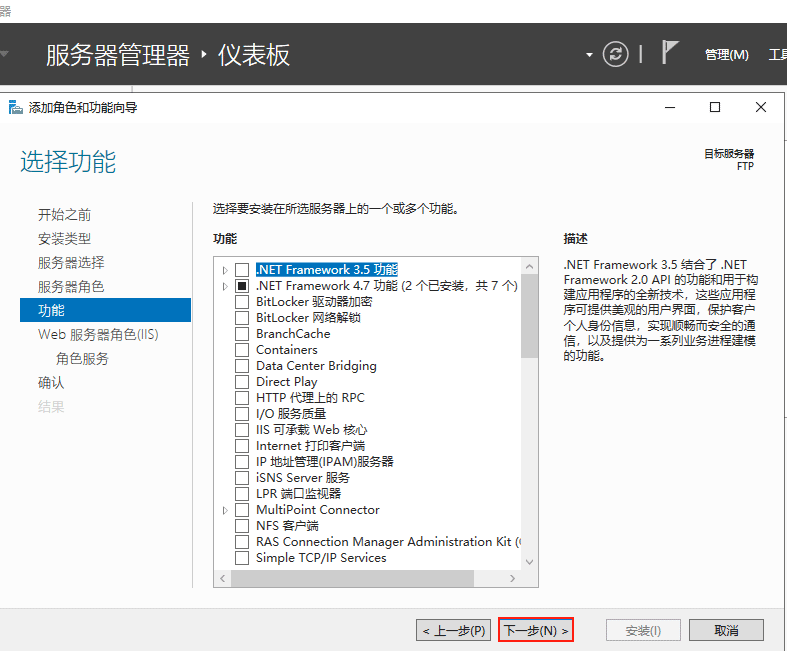
Task: Check BitLocker 网络解锁 checkbox
Action: pyautogui.click(x=242, y=318)
